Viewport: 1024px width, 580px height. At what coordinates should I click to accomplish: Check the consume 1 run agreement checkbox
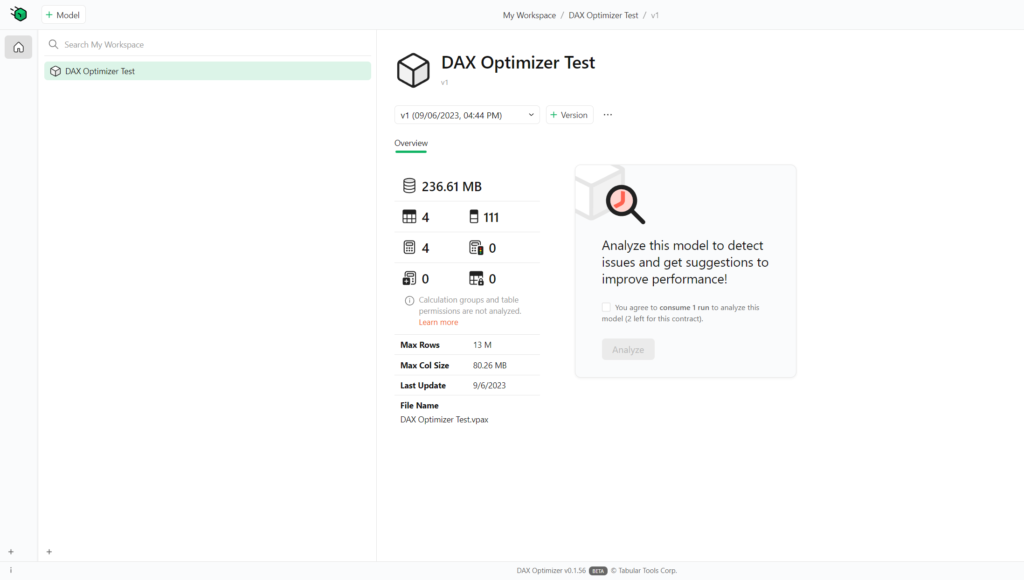click(606, 307)
